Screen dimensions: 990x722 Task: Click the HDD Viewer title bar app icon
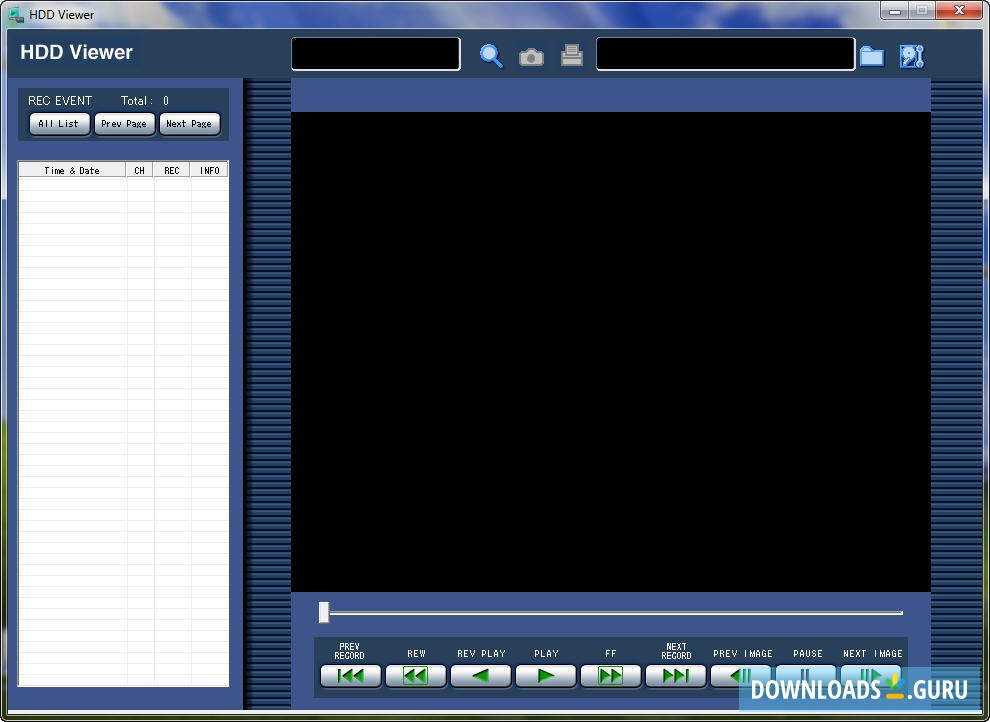pyautogui.click(x=16, y=14)
